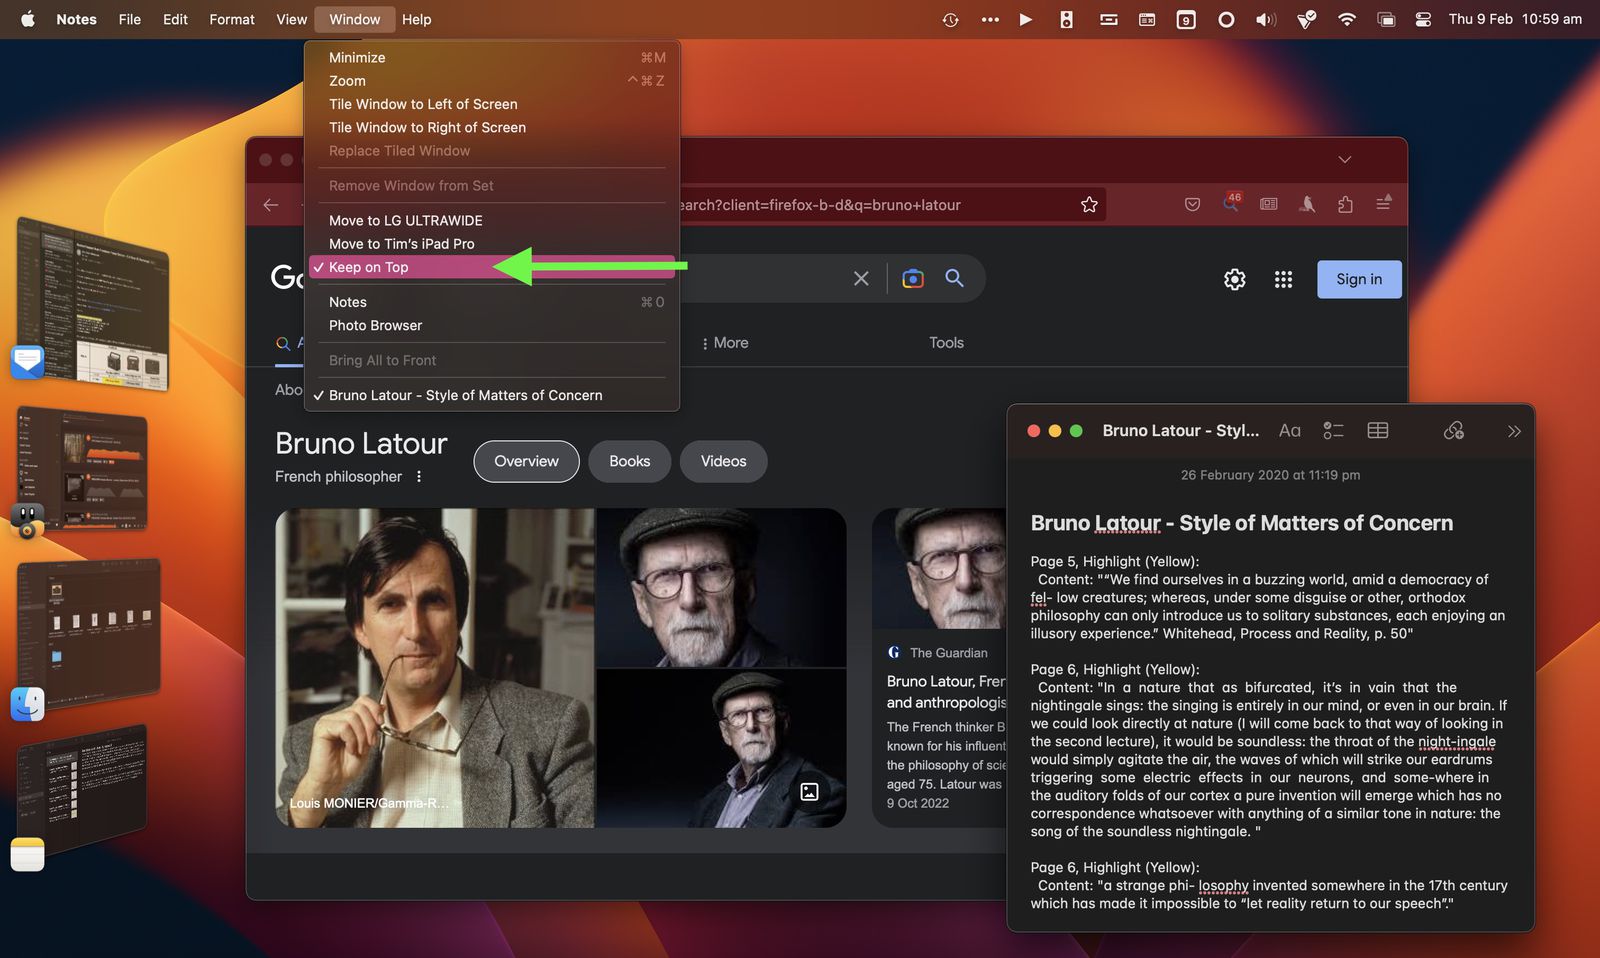The height and width of the screenshot is (958, 1600).
Task: Add a table to the note
Action: 1377,431
